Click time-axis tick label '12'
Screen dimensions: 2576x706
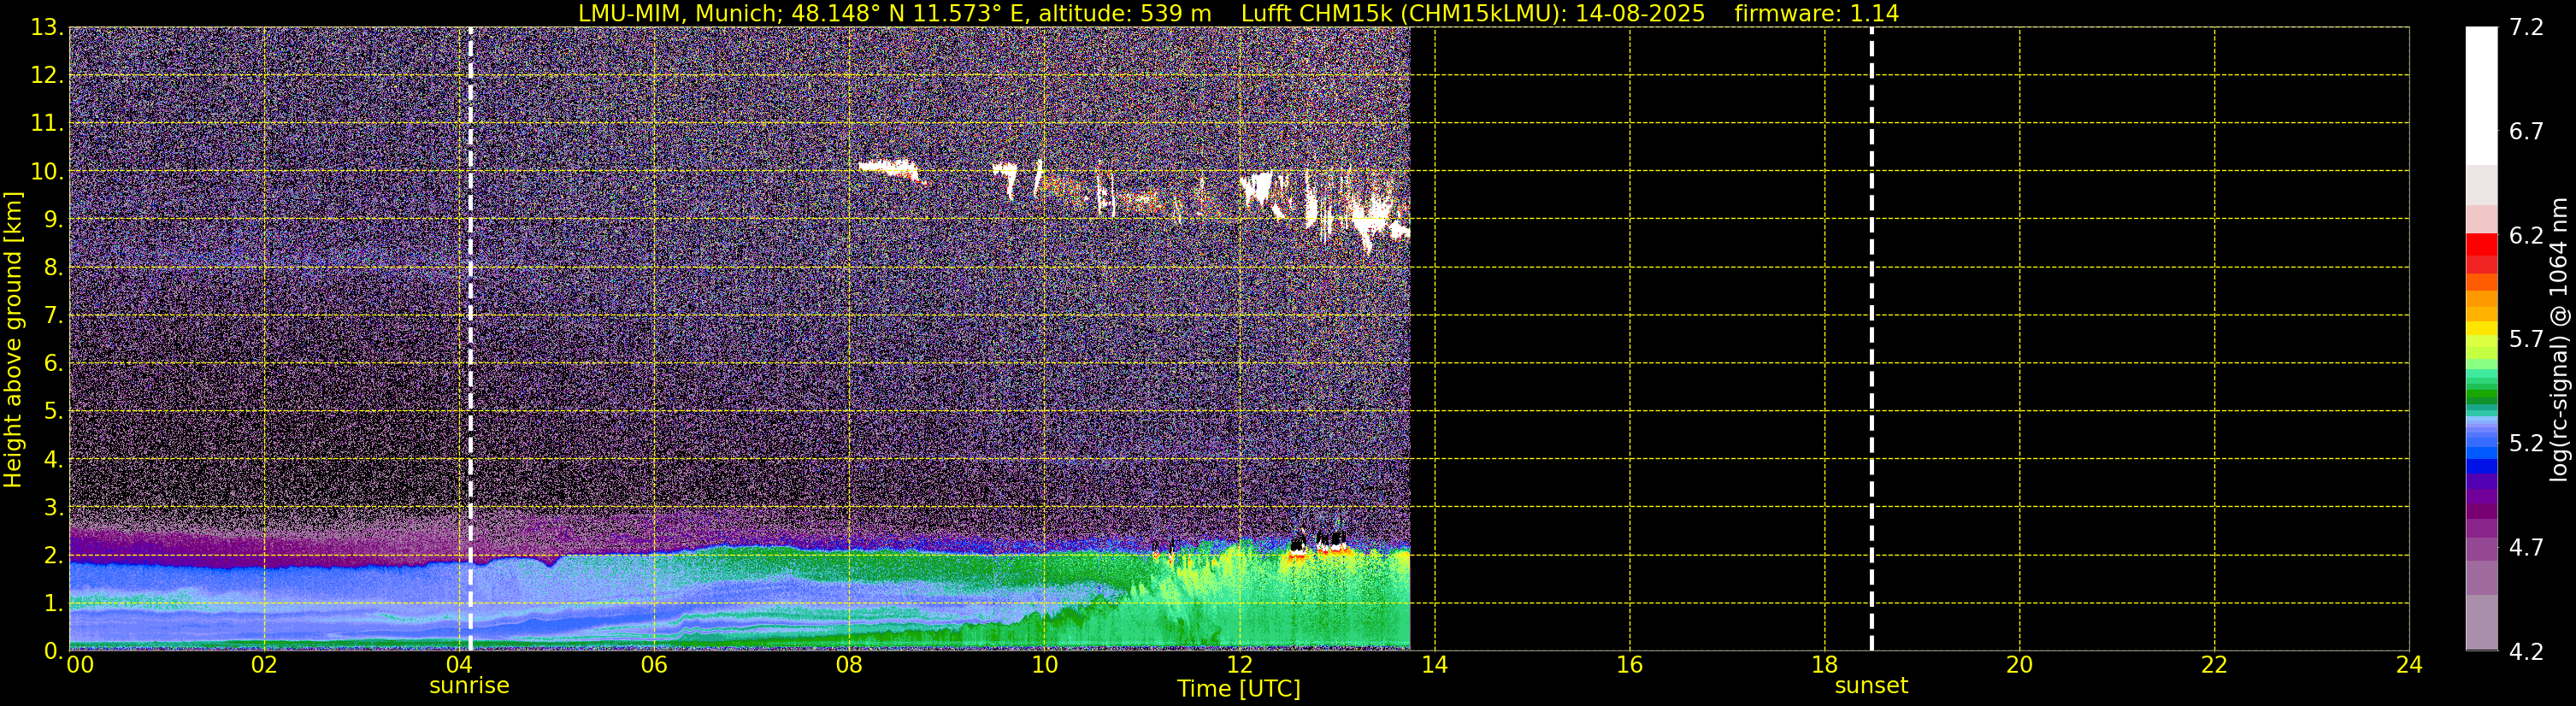point(1239,665)
